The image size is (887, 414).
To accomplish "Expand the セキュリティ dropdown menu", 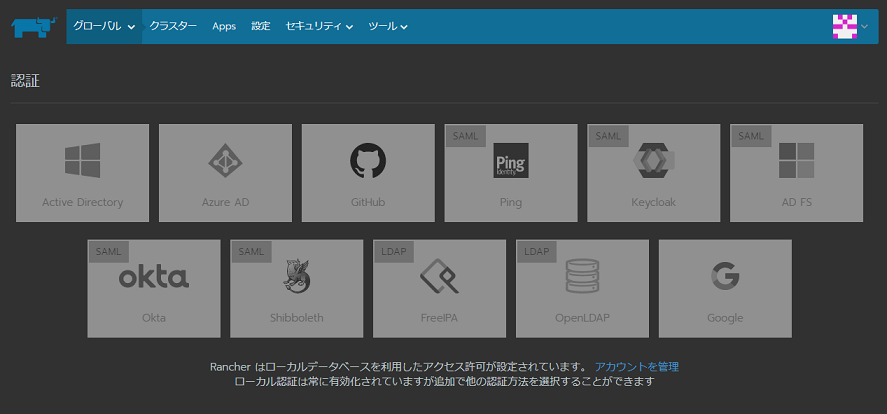I will tap(320, 26).
